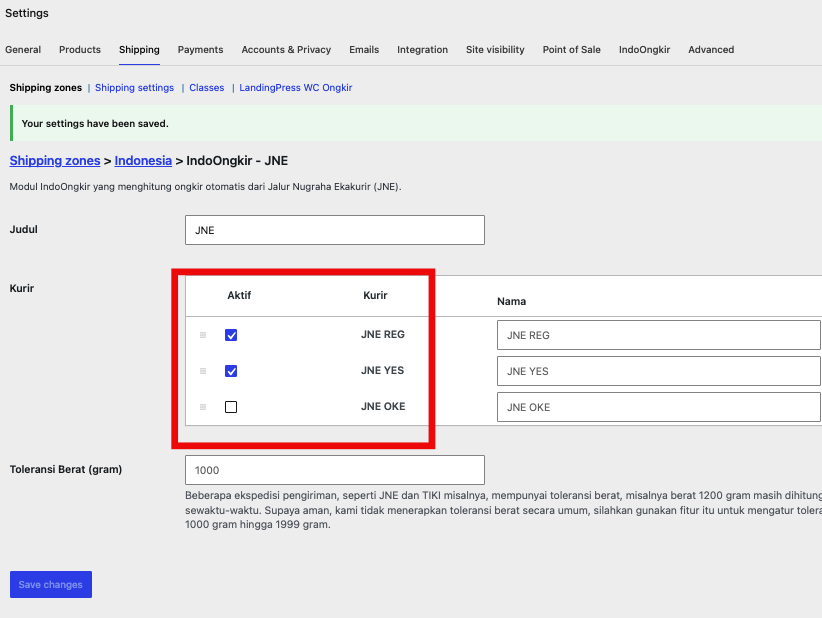Click the Save changes button

point(51,584)
